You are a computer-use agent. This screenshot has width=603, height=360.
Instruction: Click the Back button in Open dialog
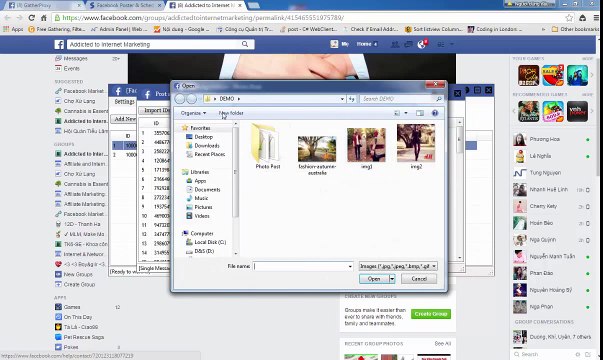coord(180,99)
